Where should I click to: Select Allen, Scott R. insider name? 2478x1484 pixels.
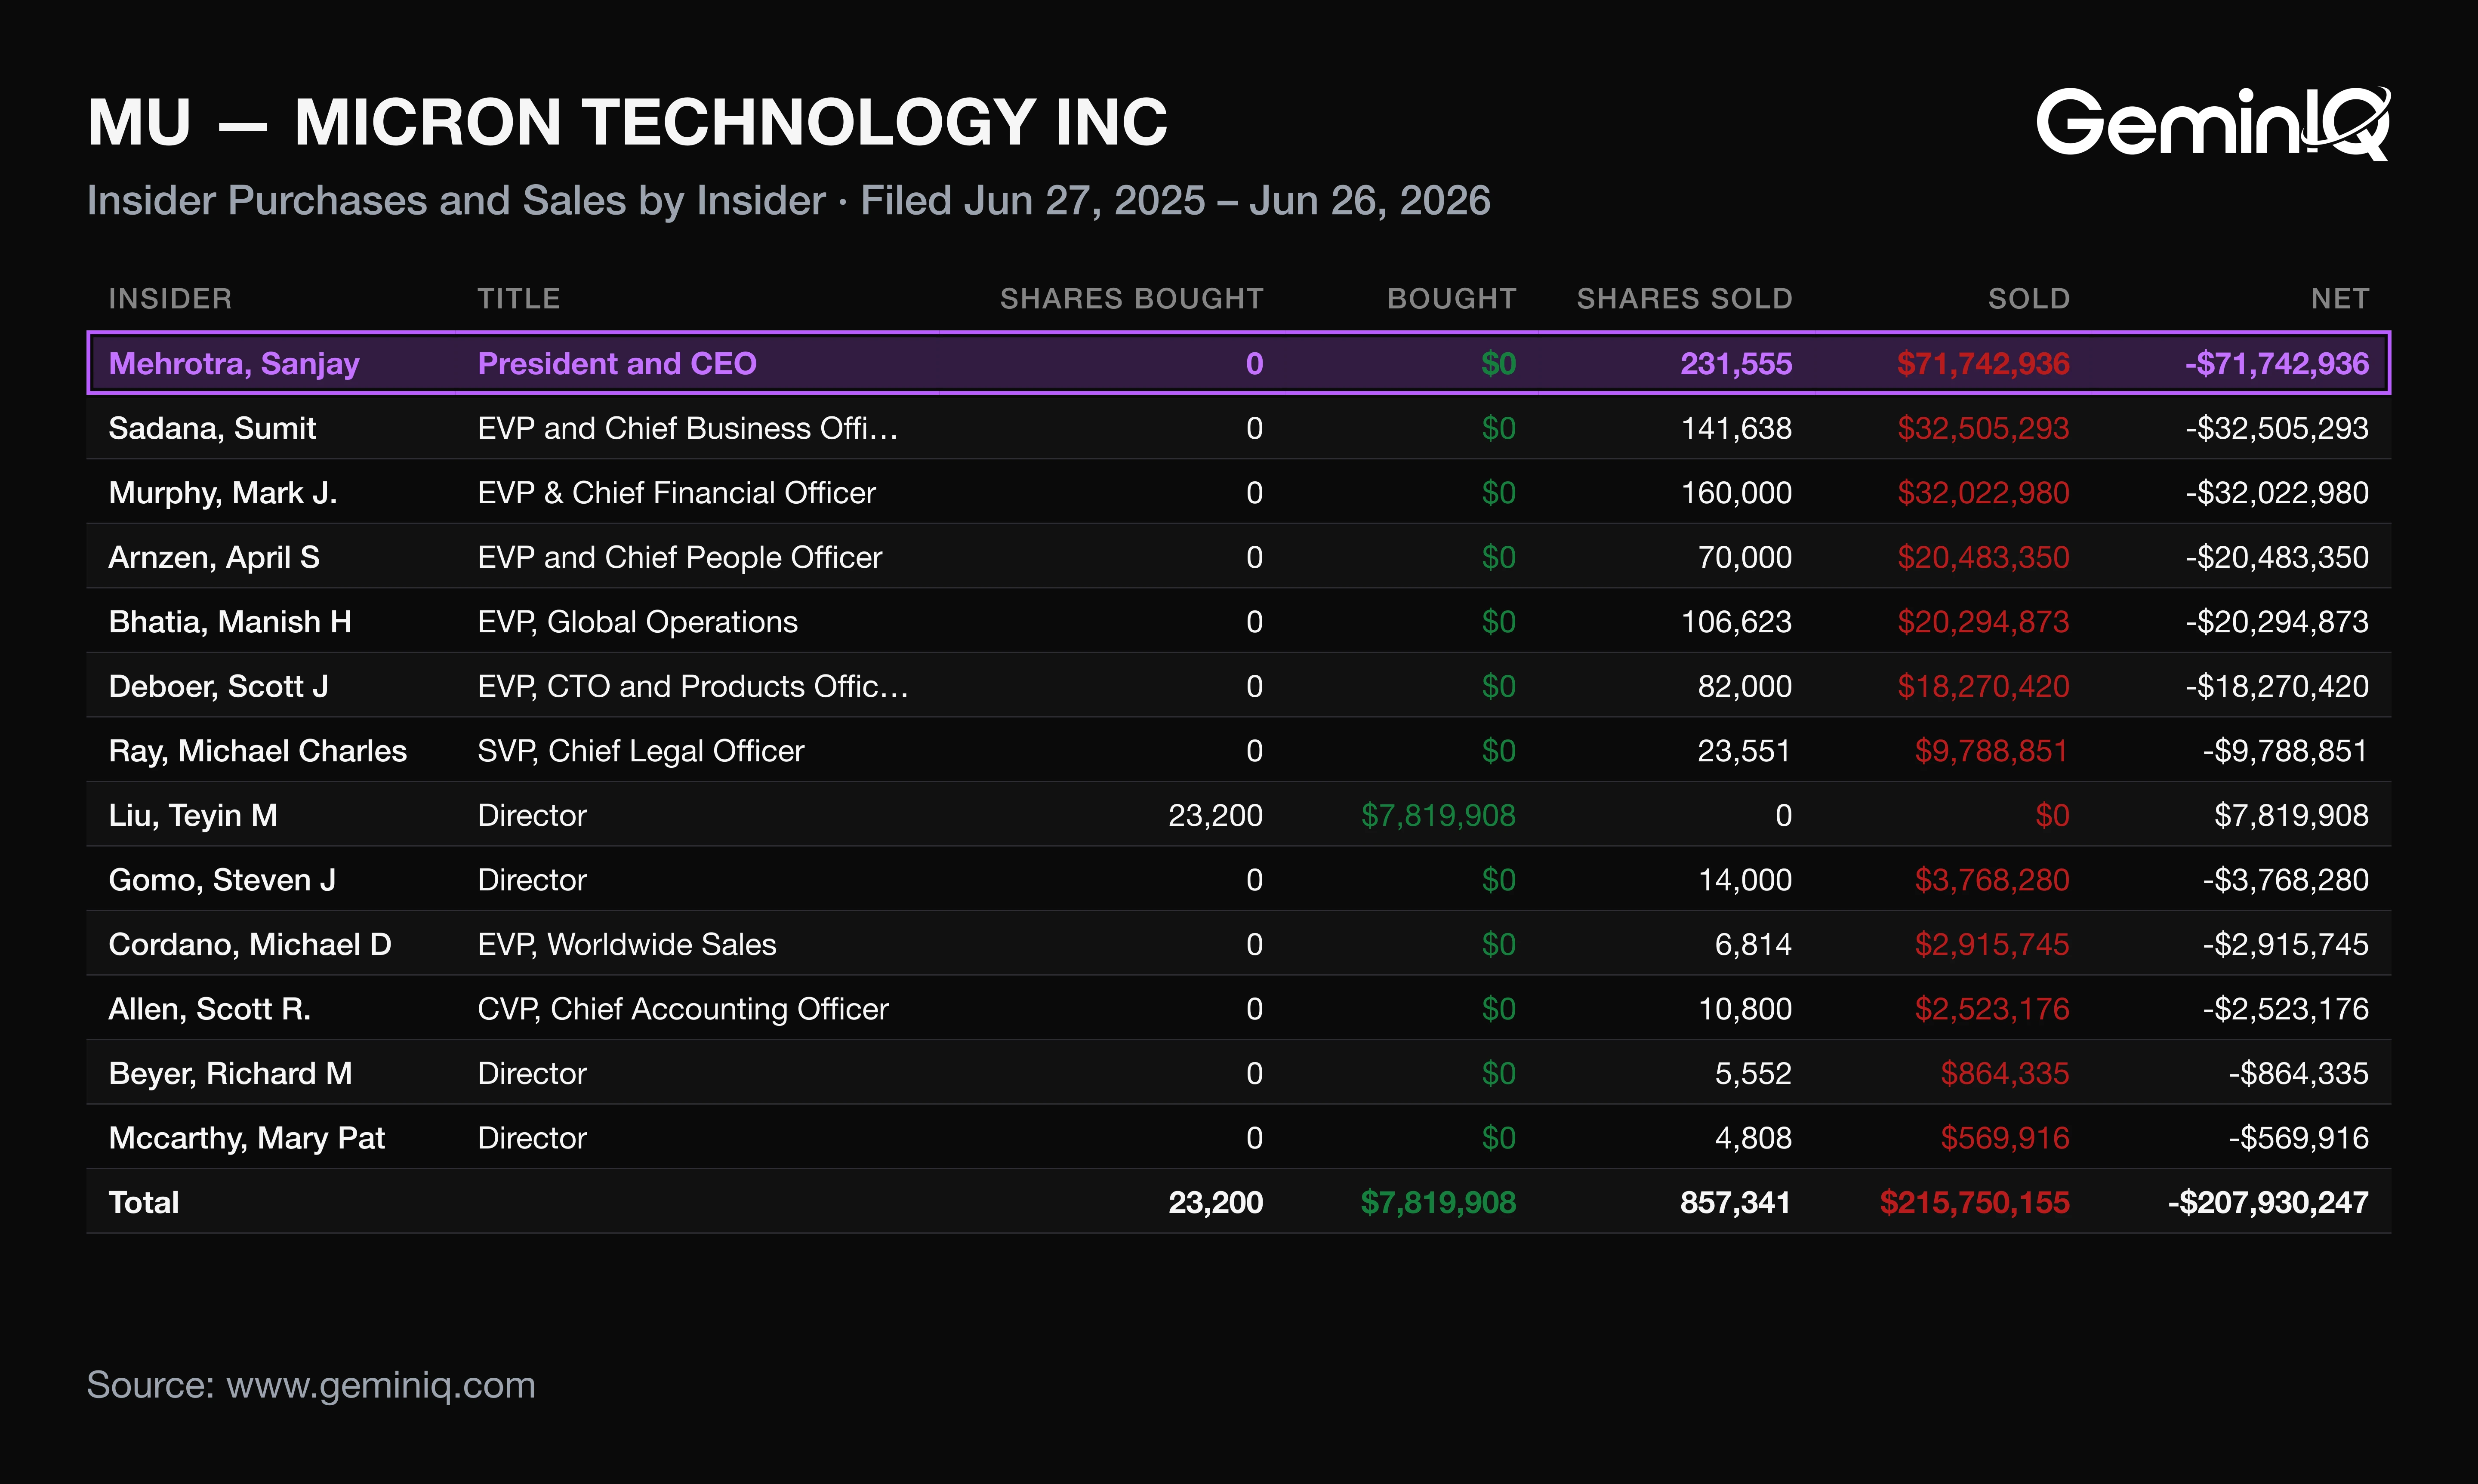pyautogui.click(x=209, y=1009)
